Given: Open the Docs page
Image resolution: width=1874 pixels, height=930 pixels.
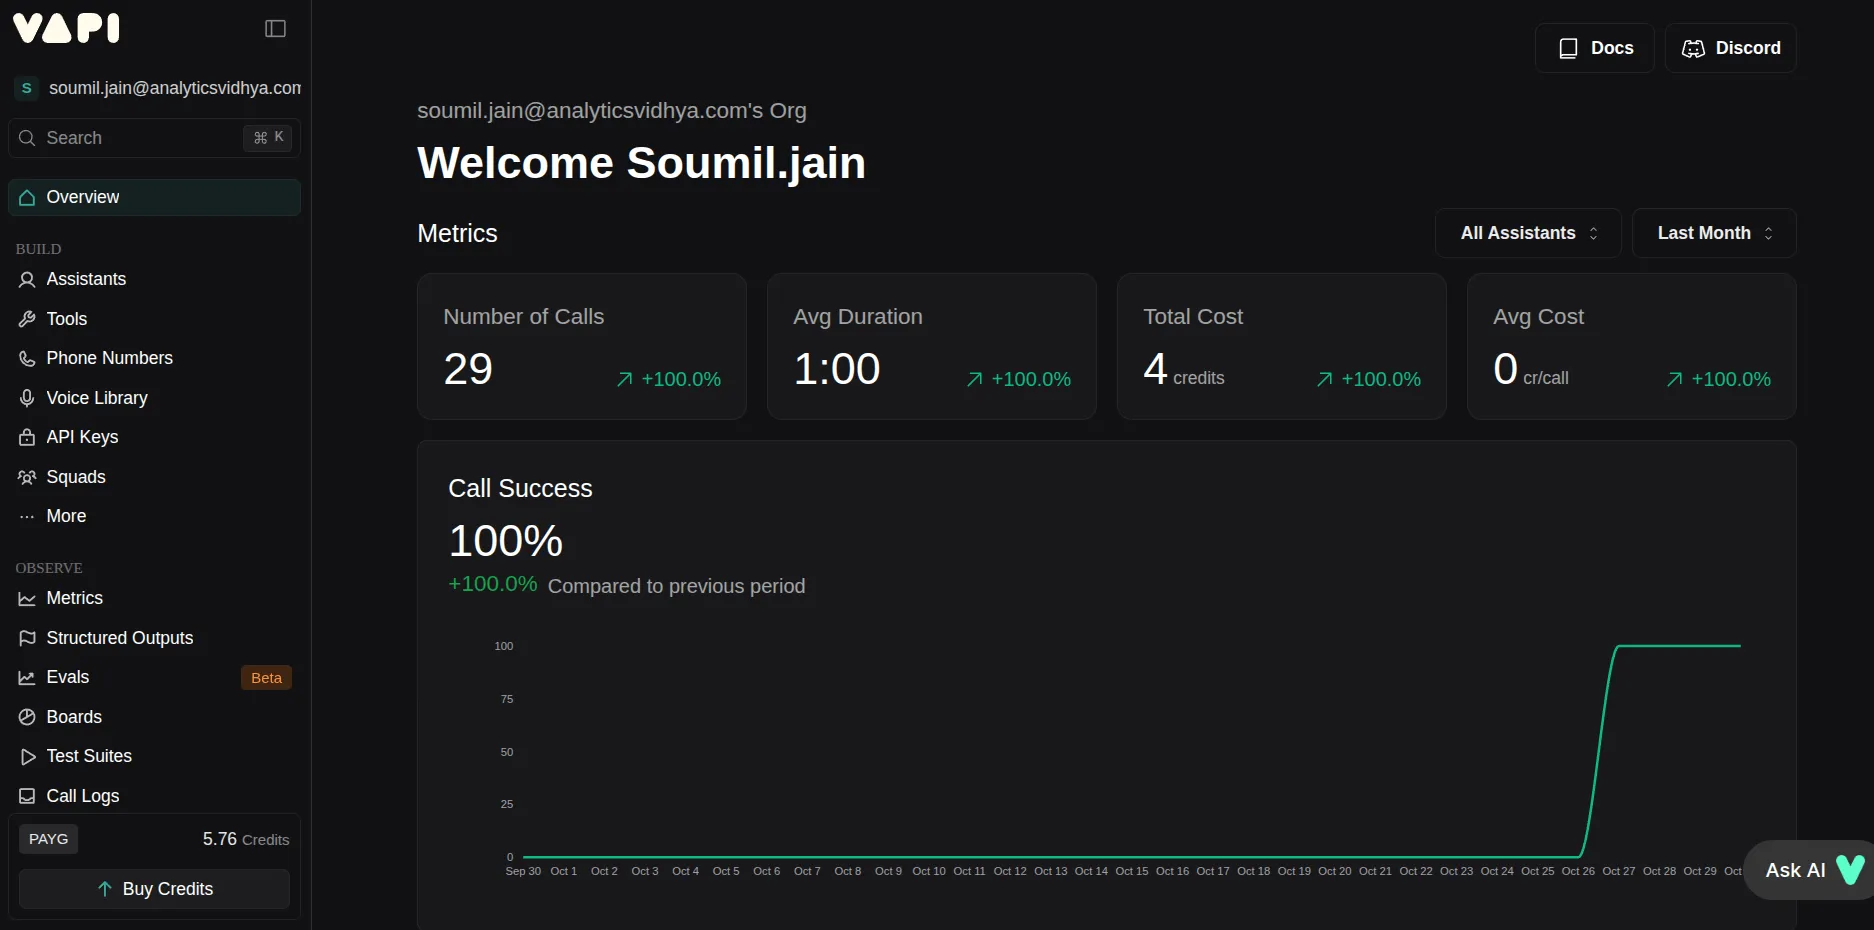Looking at the screenshot, I should coord(1594,47).
